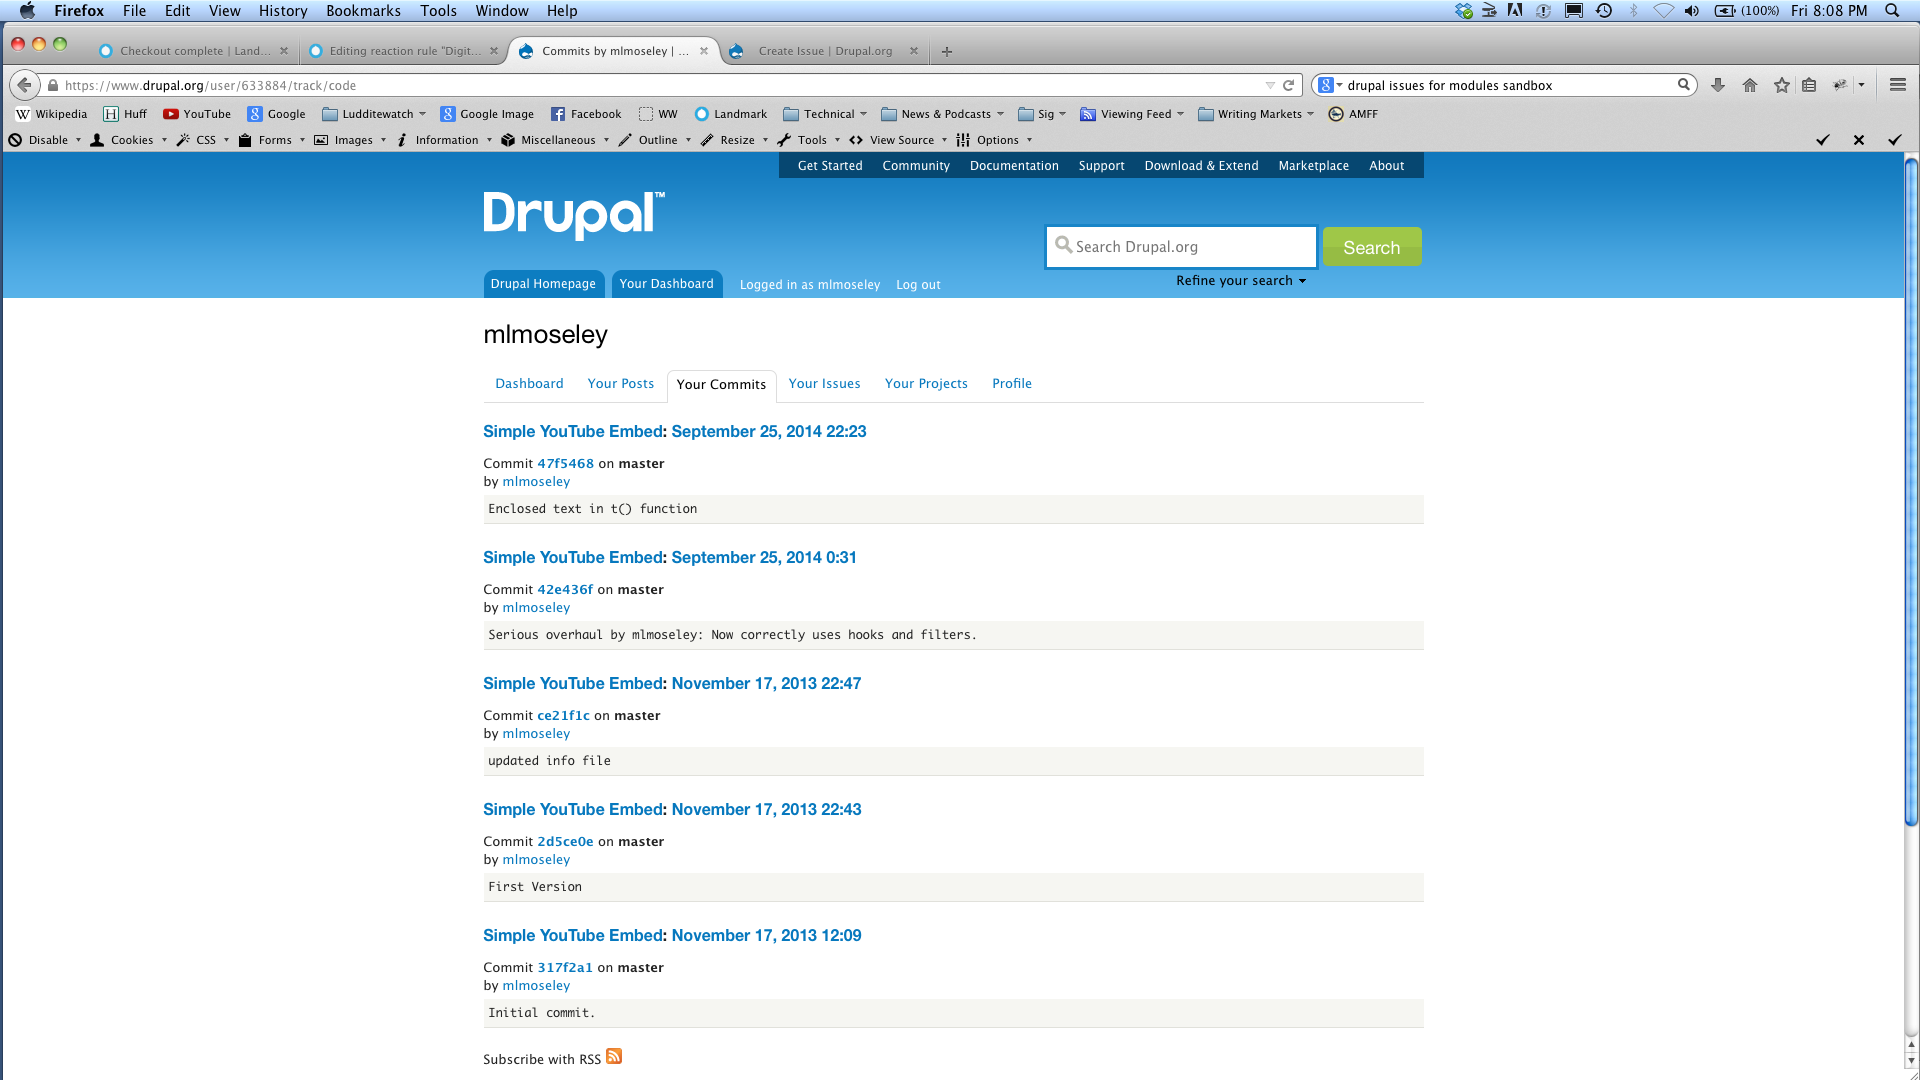This screenshot has height=1080, width=1920.
Task: Open Landmark bookmark
Action: pos(731,114)
